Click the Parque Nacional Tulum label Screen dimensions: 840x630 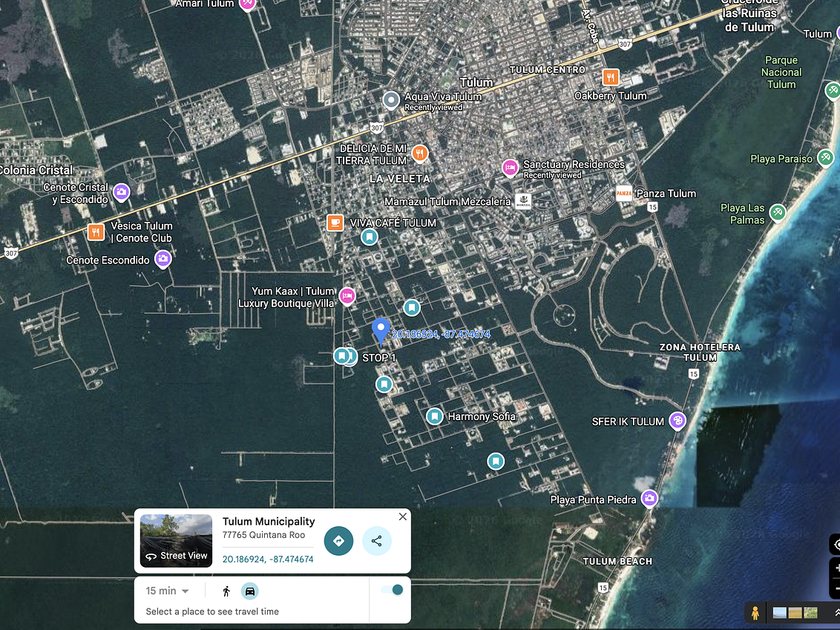point(782,72)
